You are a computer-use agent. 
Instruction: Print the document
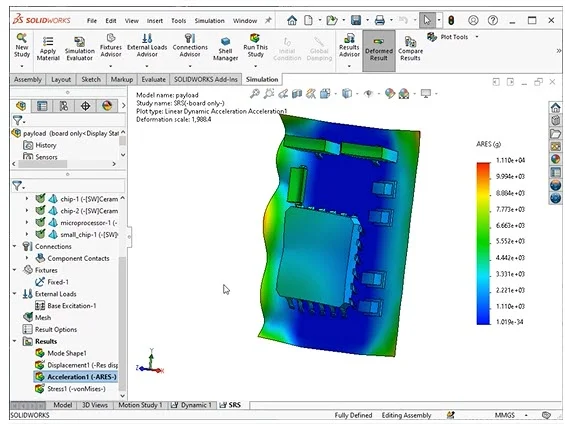click(379, 21)
